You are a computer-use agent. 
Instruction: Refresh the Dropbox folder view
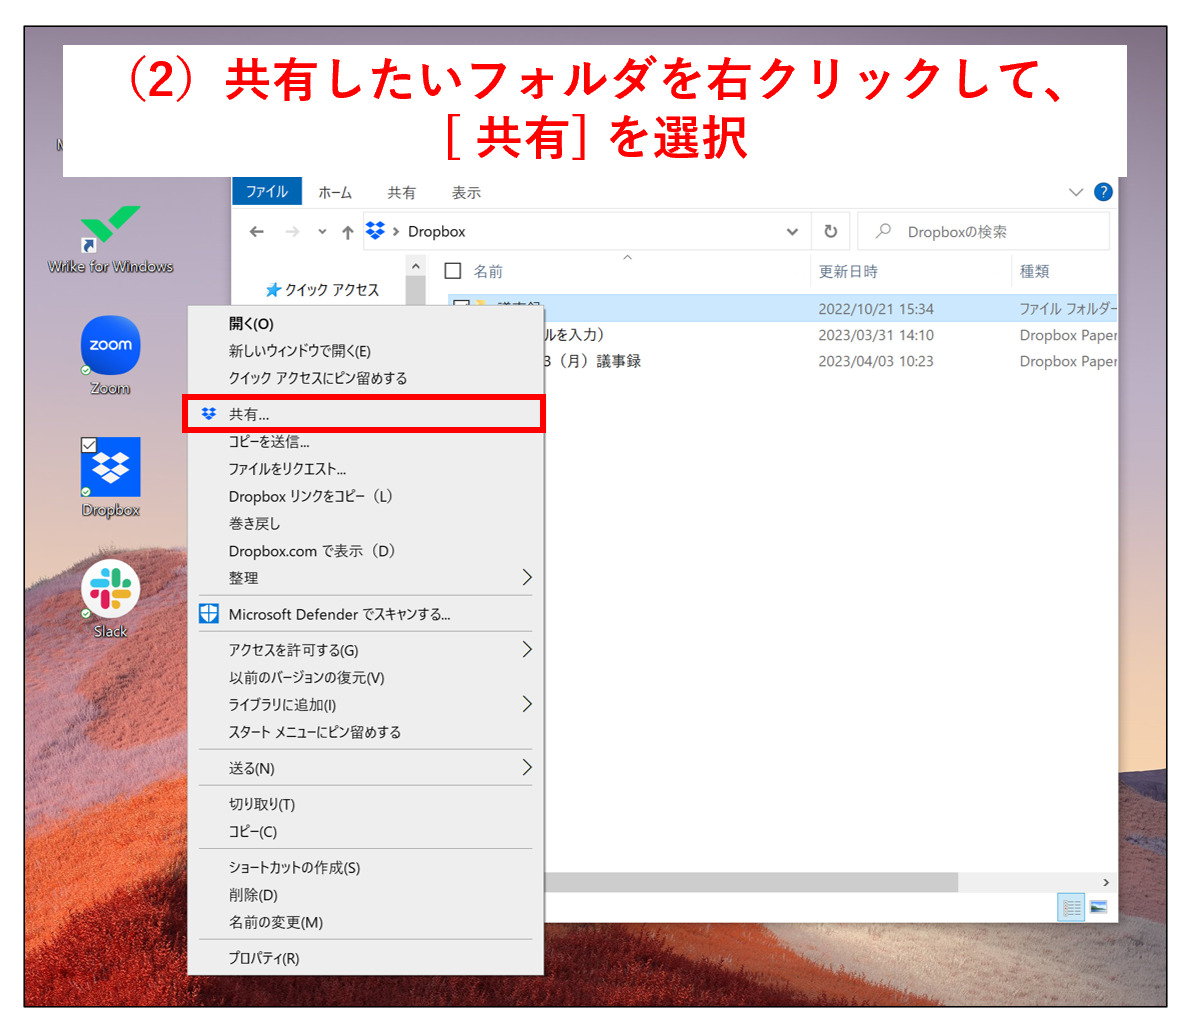830,231
